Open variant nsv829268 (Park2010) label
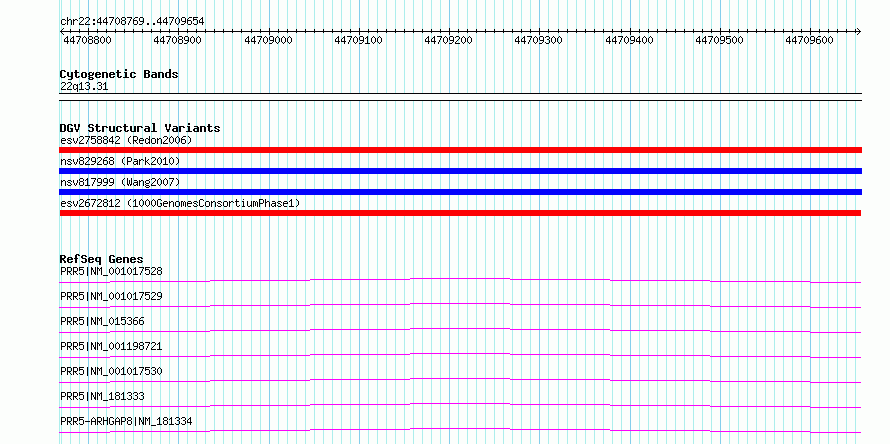 click(120, 162)
